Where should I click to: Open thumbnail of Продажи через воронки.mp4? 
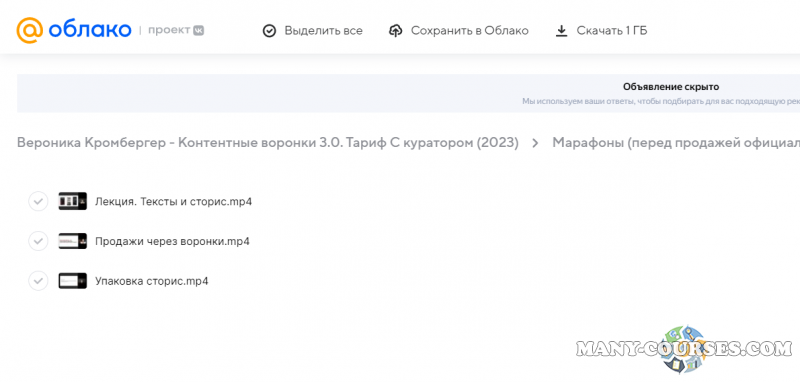click(x=72, y=241)
